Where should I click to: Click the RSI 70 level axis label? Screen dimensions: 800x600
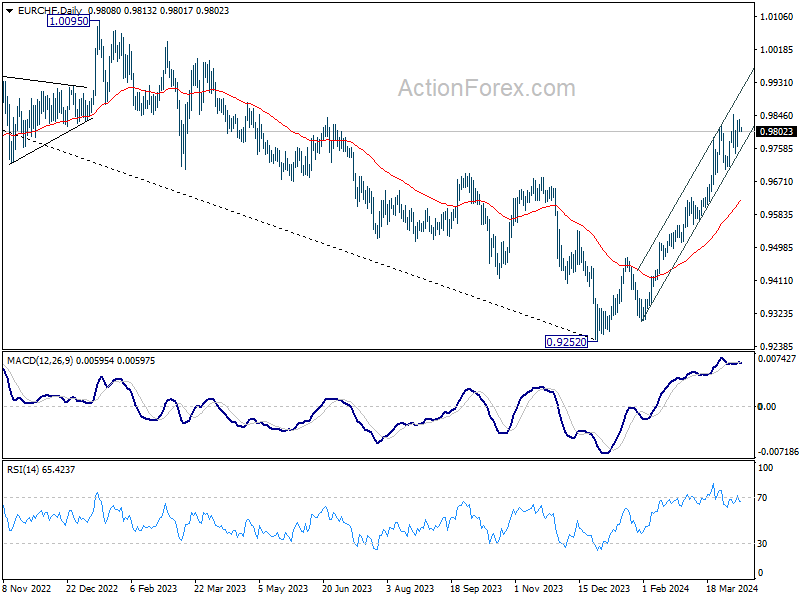pyautogui.click(x=762, y=497)
